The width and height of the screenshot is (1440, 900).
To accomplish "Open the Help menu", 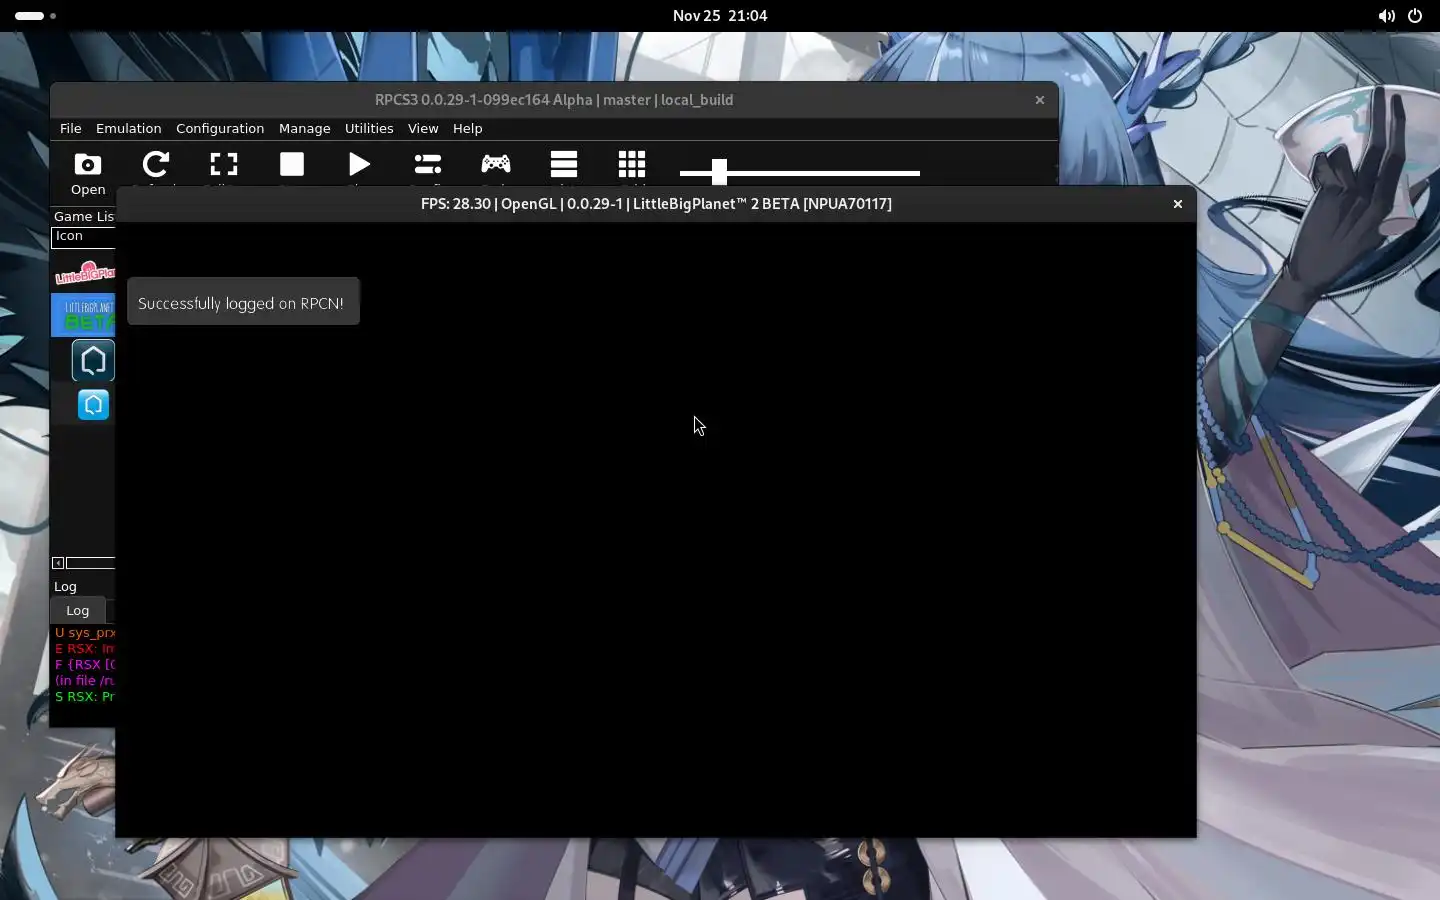I will (x=467, y=128).
